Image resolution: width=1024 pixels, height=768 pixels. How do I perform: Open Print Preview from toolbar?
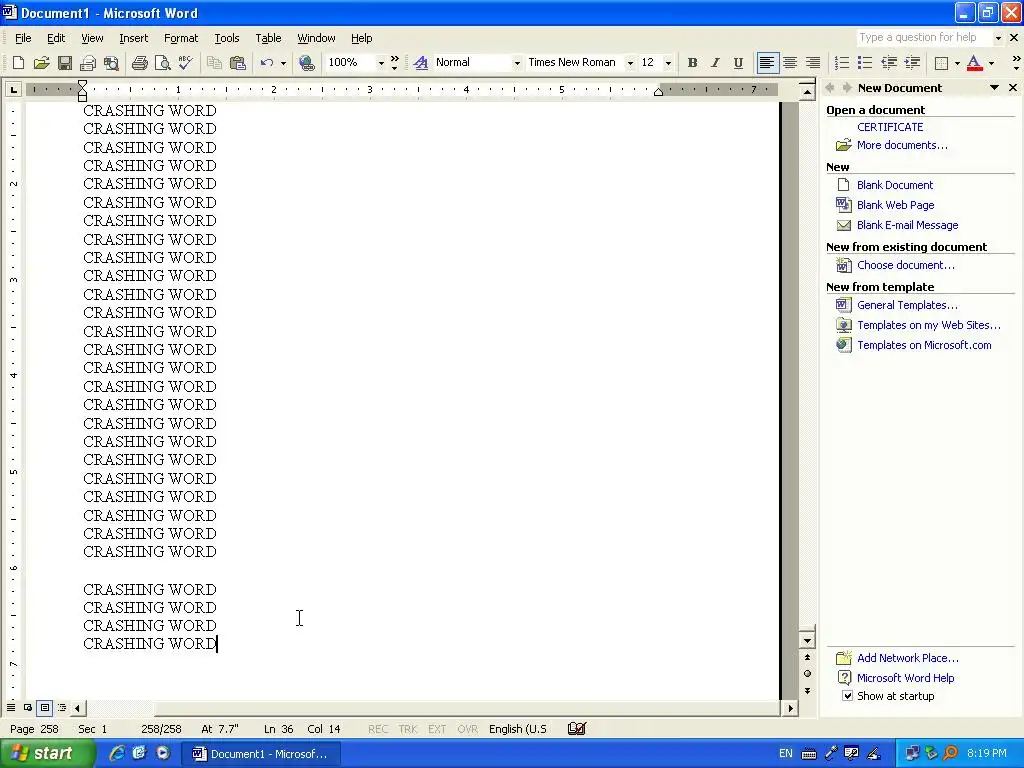[x=162, y=63]
